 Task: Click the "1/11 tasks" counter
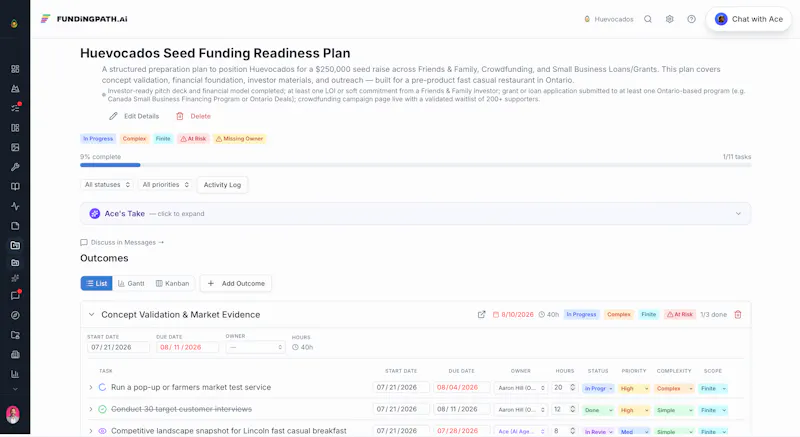tap(737, 157)
